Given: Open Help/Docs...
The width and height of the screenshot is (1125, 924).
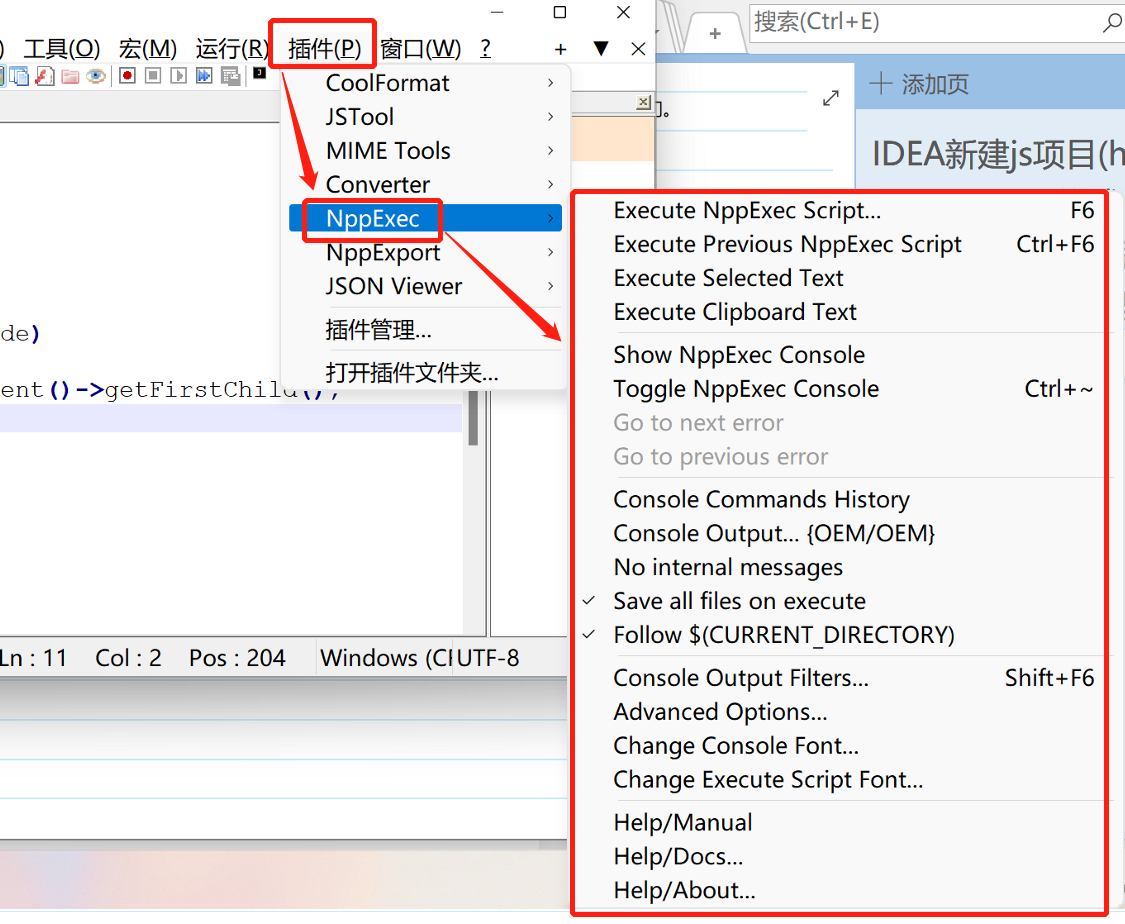Looking at the screenshot, I should click(678, 856).
